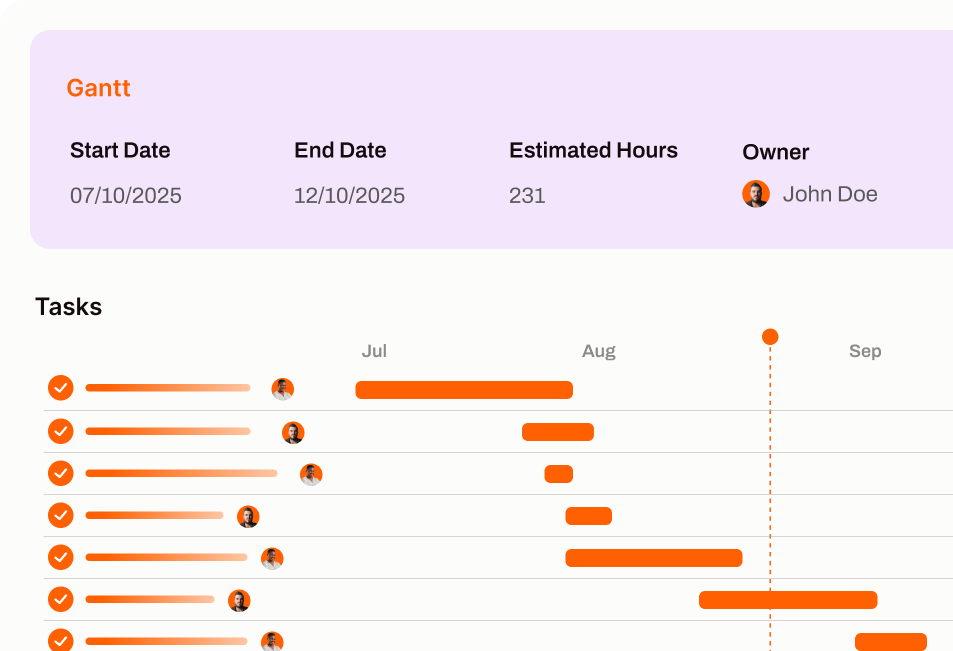Click the checkmark icon of the fourth task
This screenshot has height=651, width=953.
(x=60, y=515)
